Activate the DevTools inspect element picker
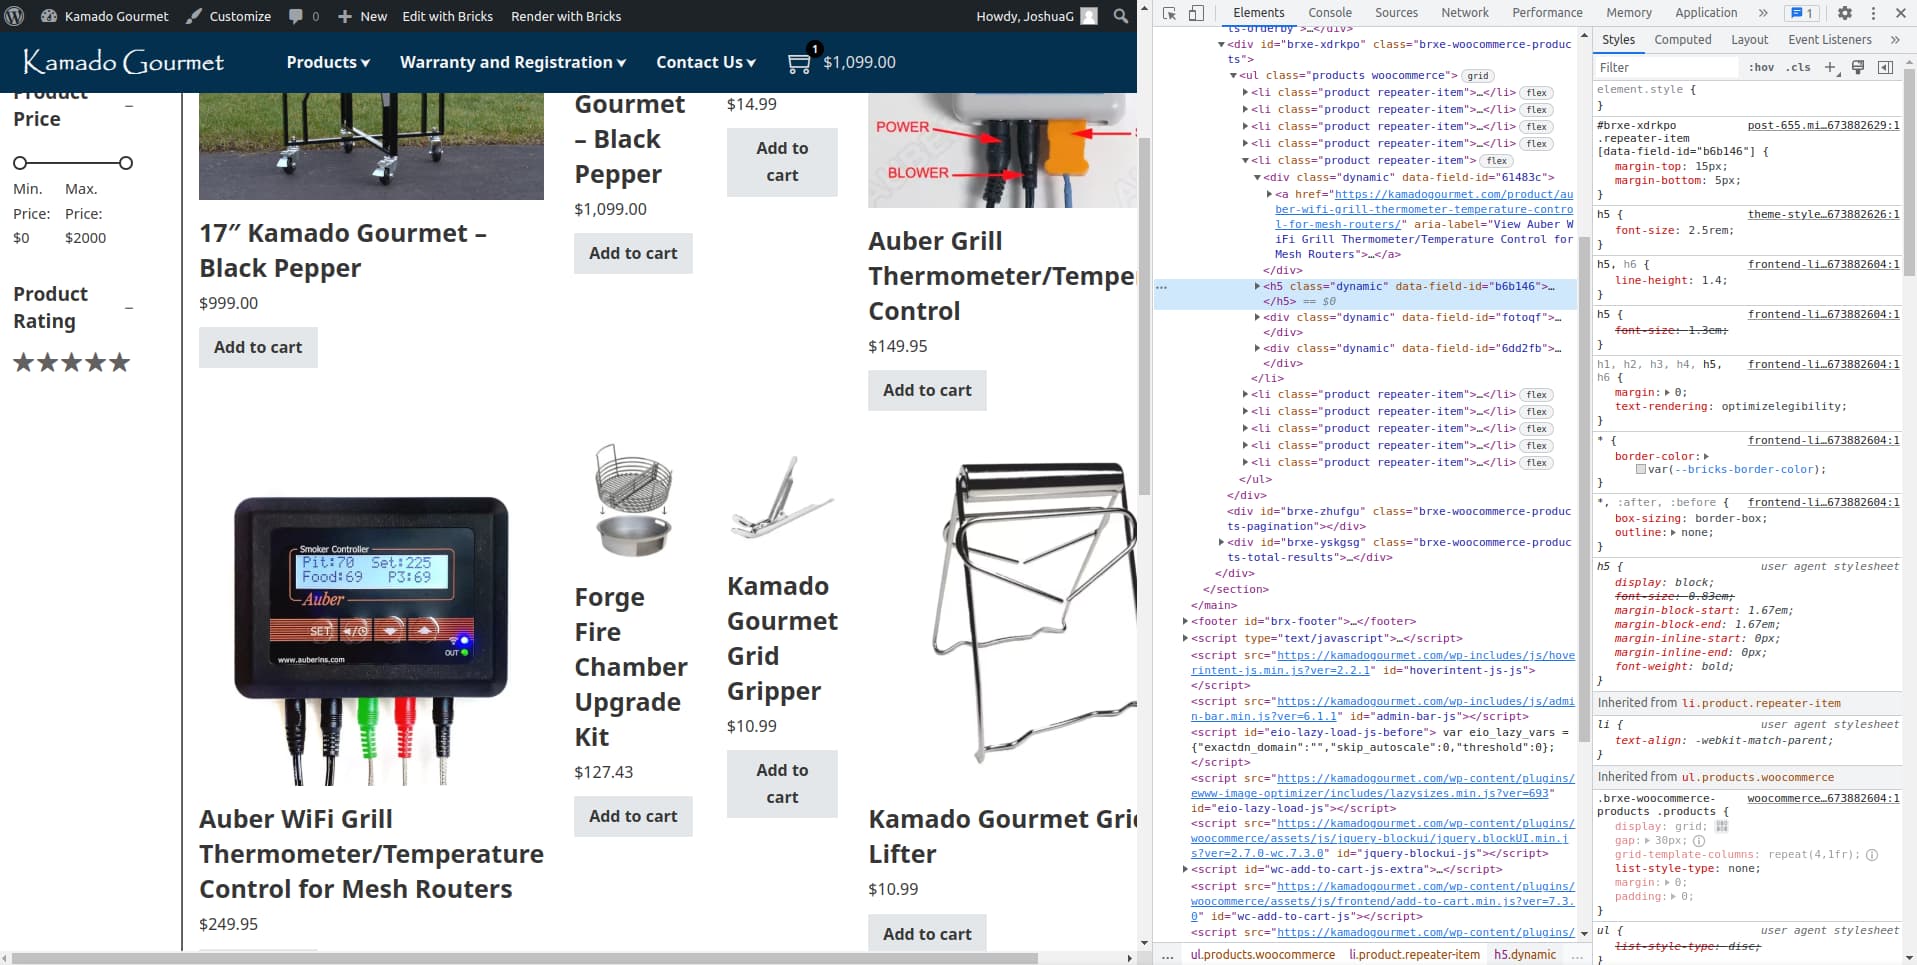This screenshot has height=965, width=1917. (x=1169, y=13)
